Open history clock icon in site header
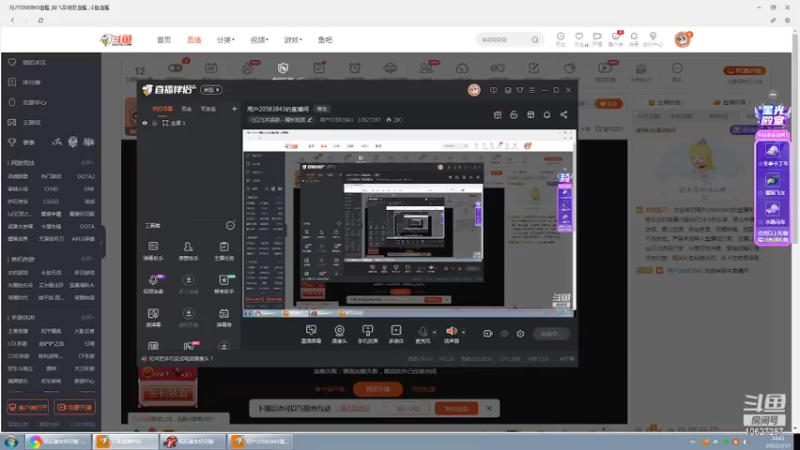 click(561, 37)
